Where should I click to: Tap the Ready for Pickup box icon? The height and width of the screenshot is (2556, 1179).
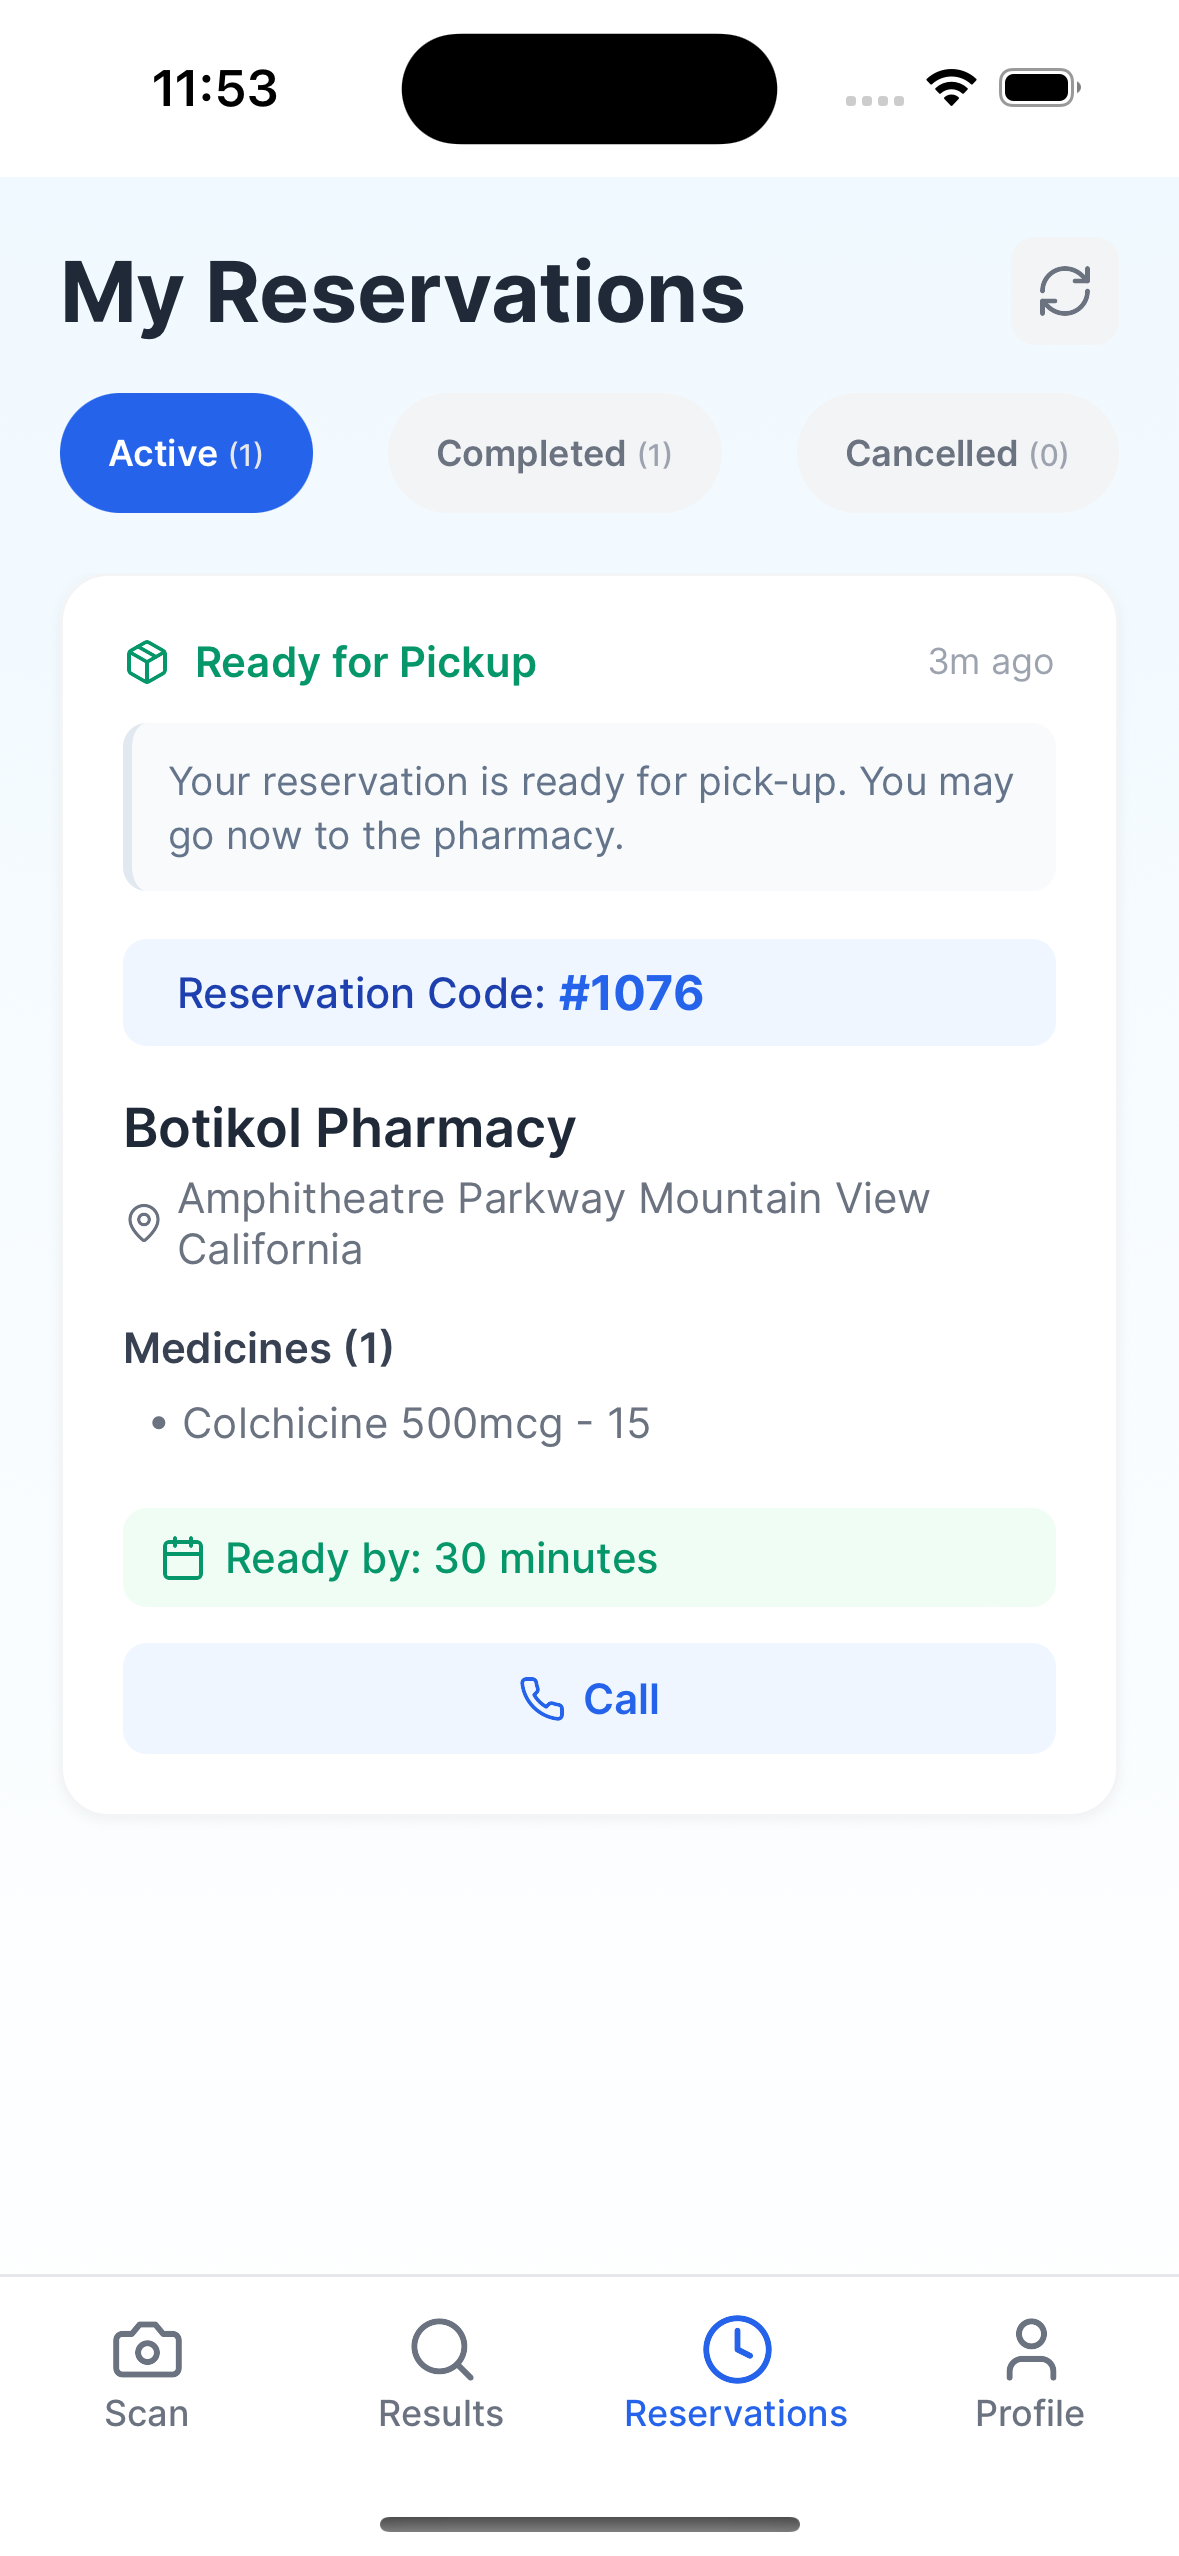click(147, 662)
